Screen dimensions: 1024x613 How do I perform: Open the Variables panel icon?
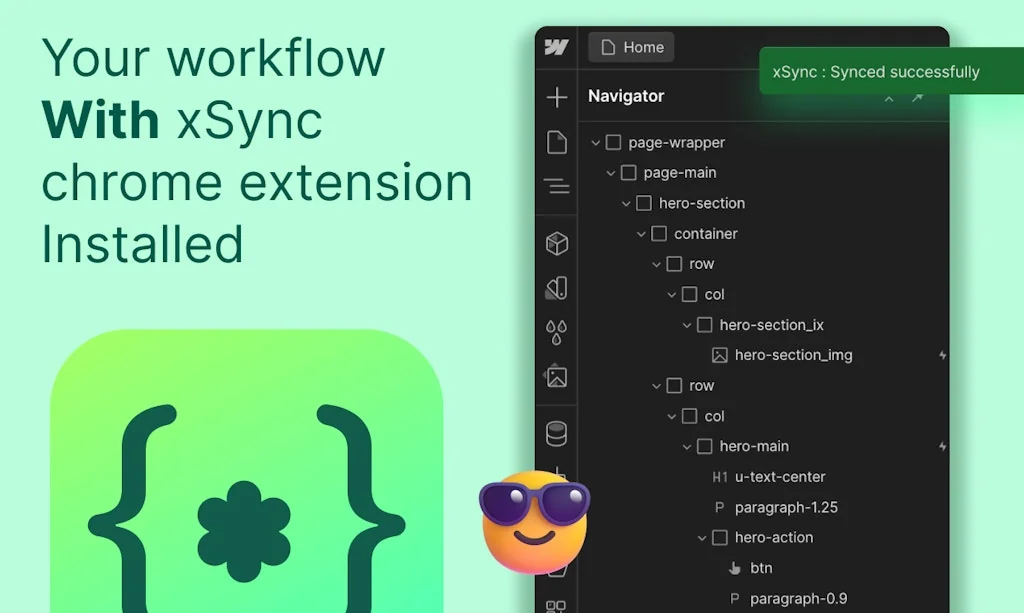(x=557, y=288)
